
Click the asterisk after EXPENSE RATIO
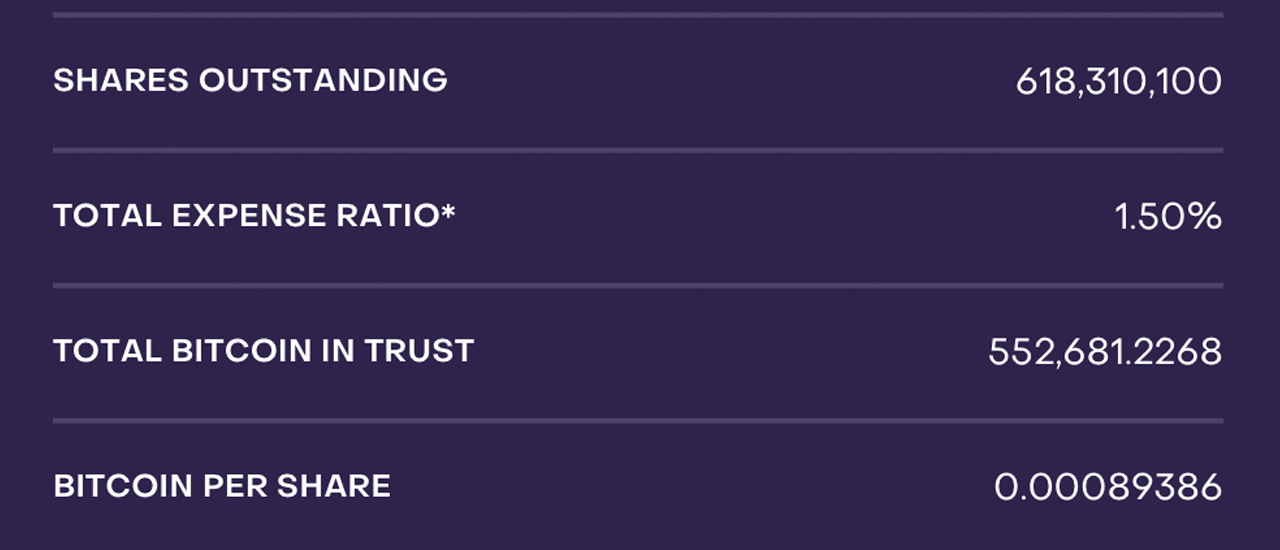click(x=448, y=212)
